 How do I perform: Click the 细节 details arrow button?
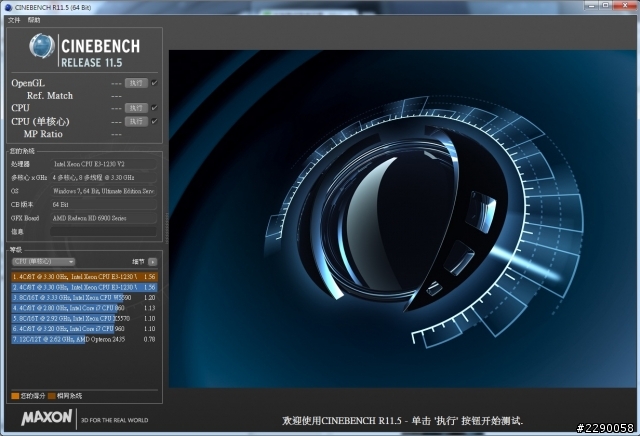153,262
